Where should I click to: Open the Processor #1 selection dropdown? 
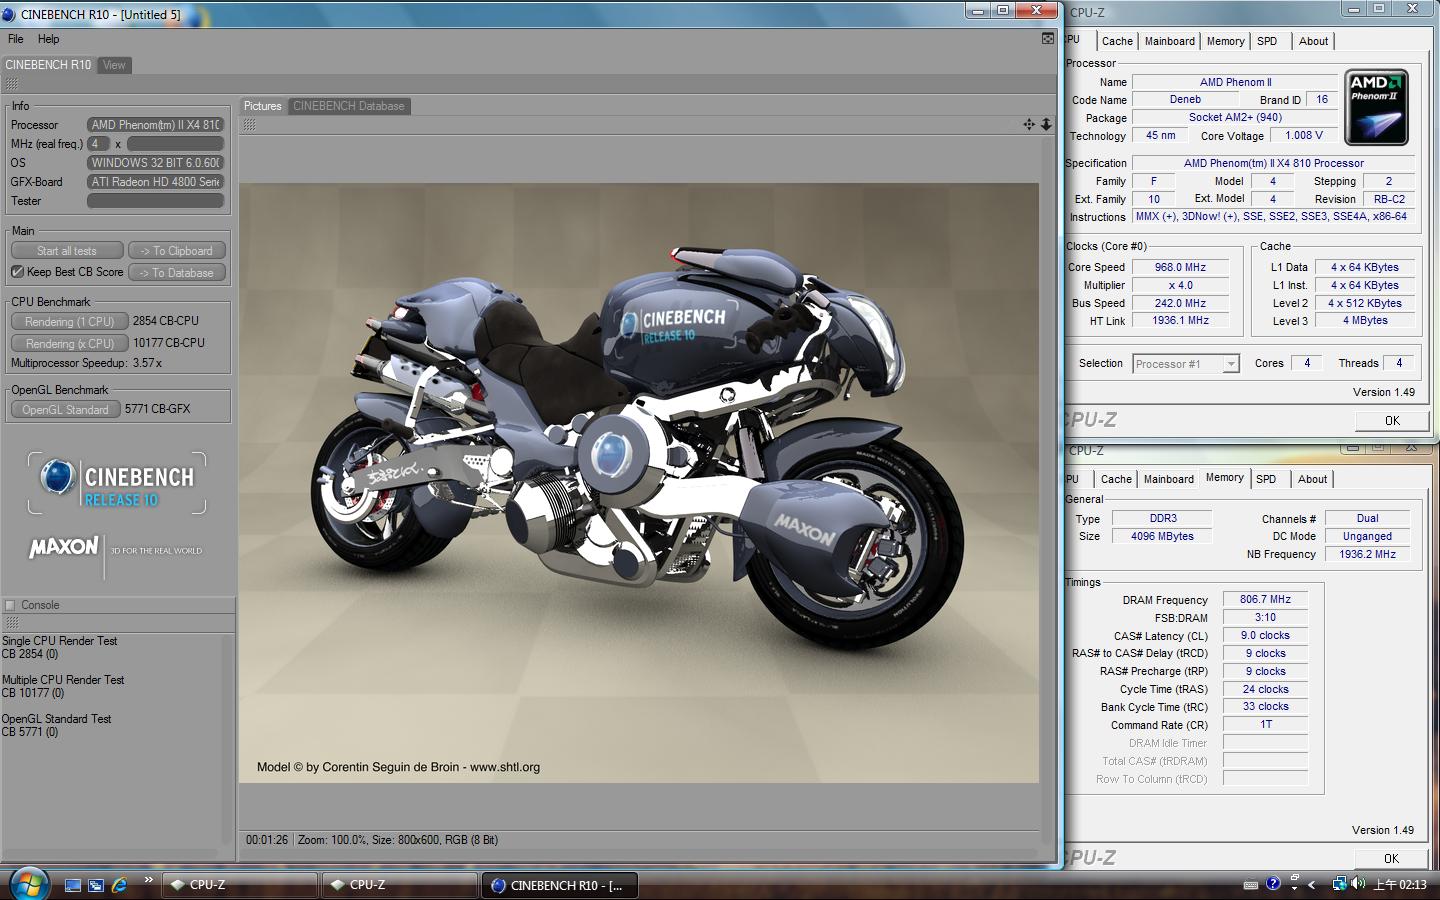1186,364
